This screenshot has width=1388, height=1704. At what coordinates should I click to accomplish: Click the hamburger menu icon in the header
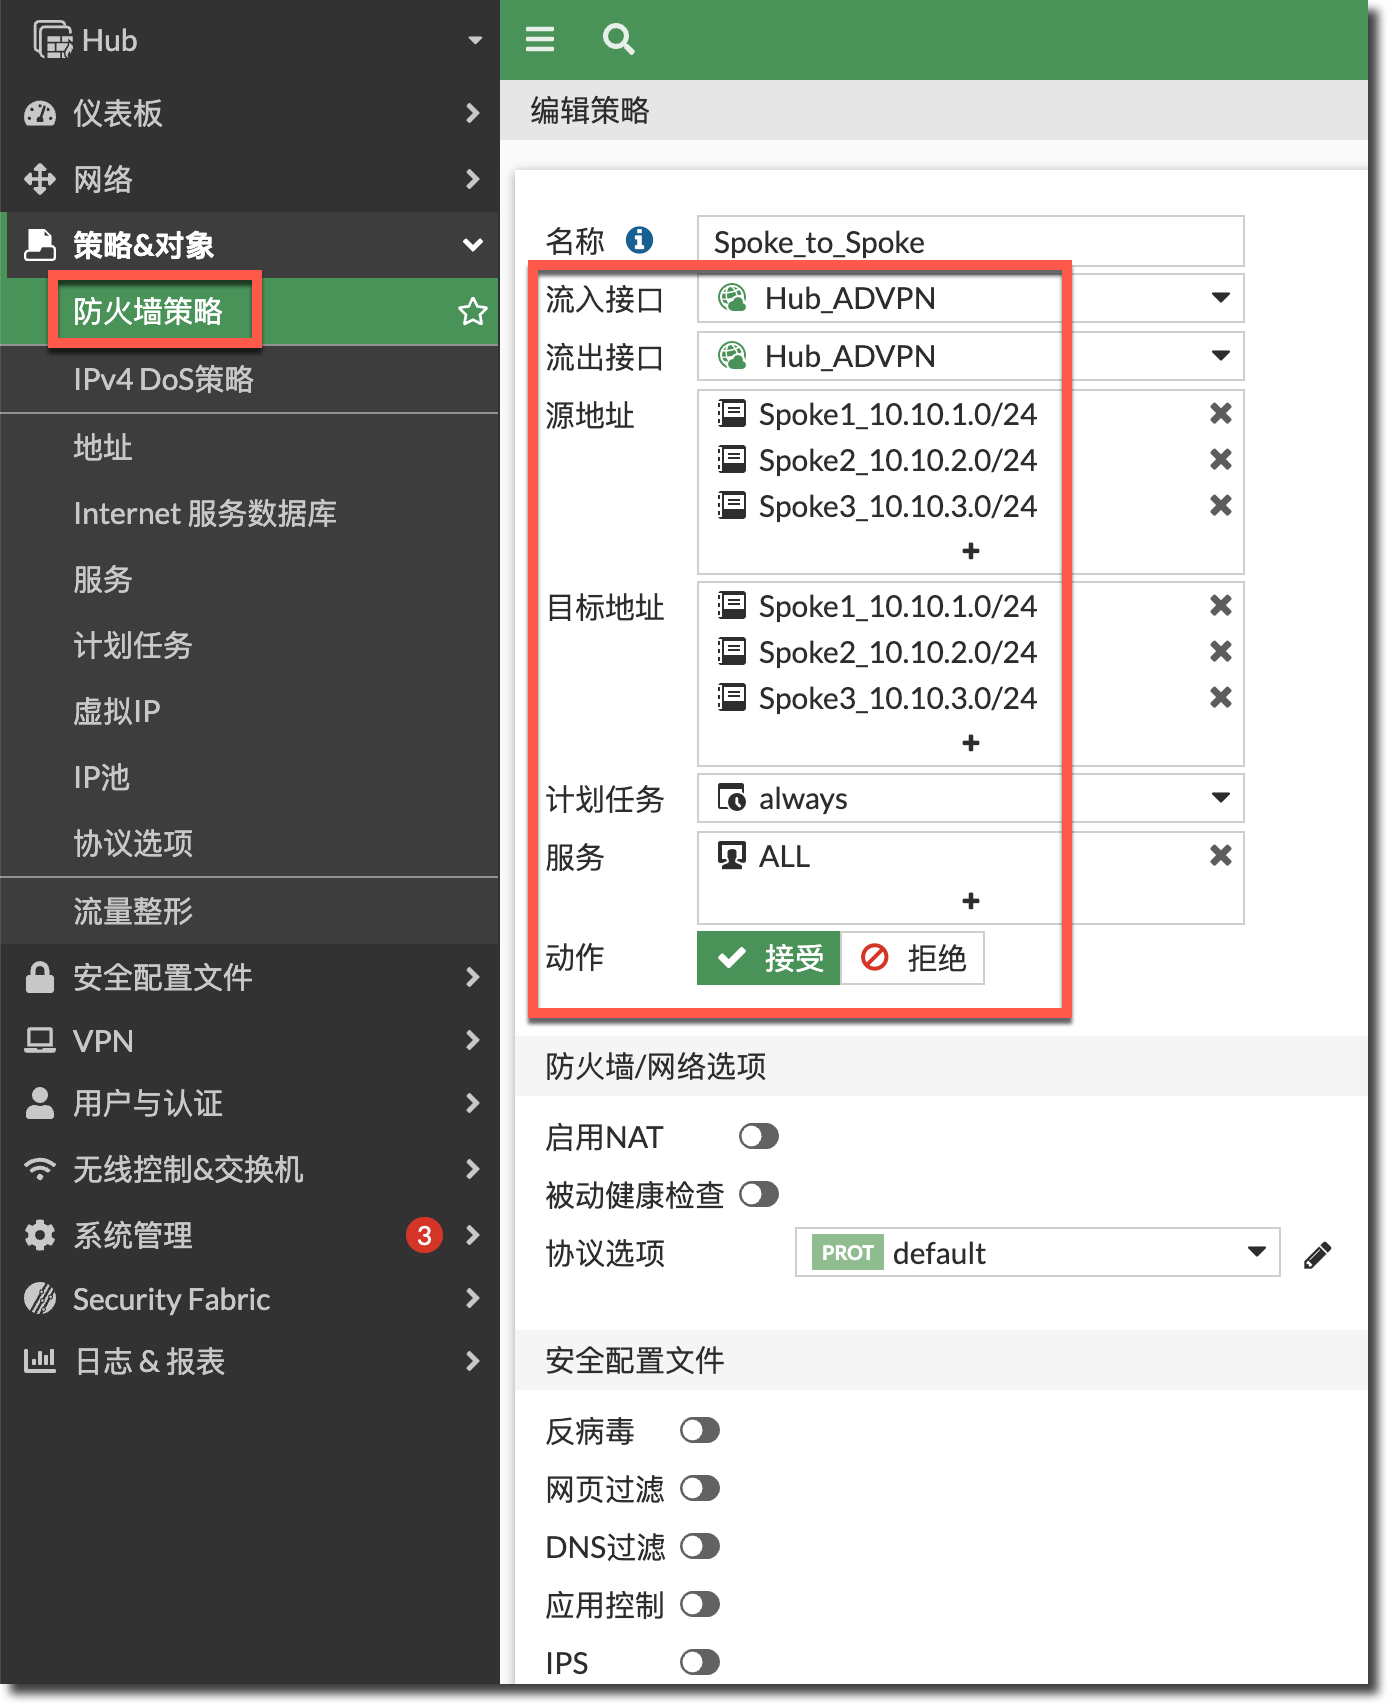540,39
